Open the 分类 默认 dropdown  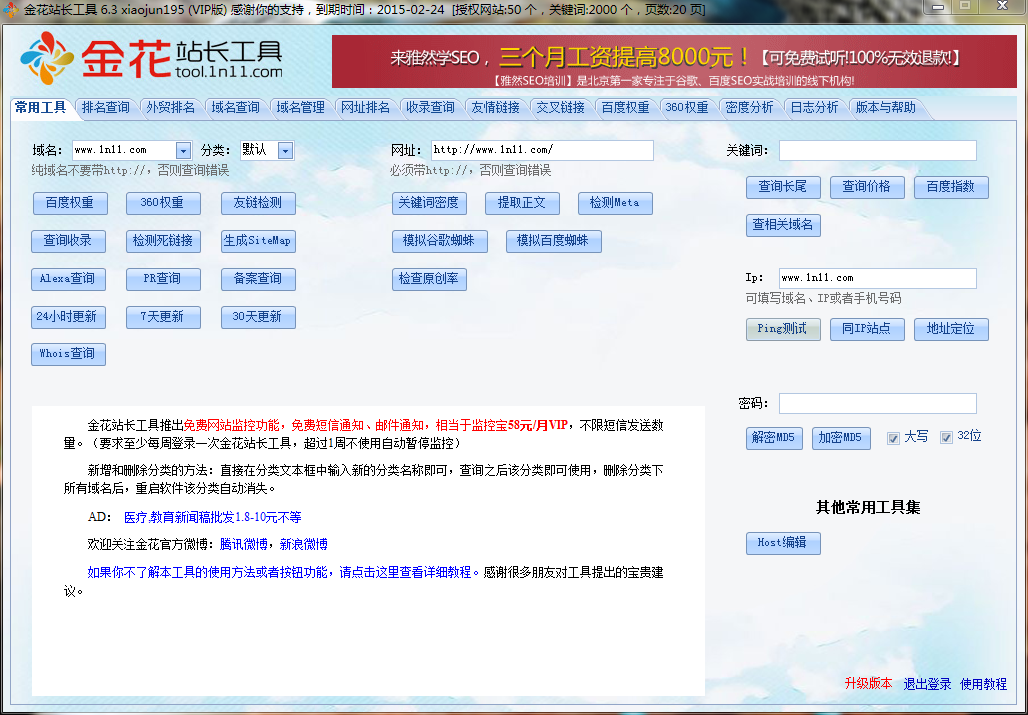[x=285, y=151]
